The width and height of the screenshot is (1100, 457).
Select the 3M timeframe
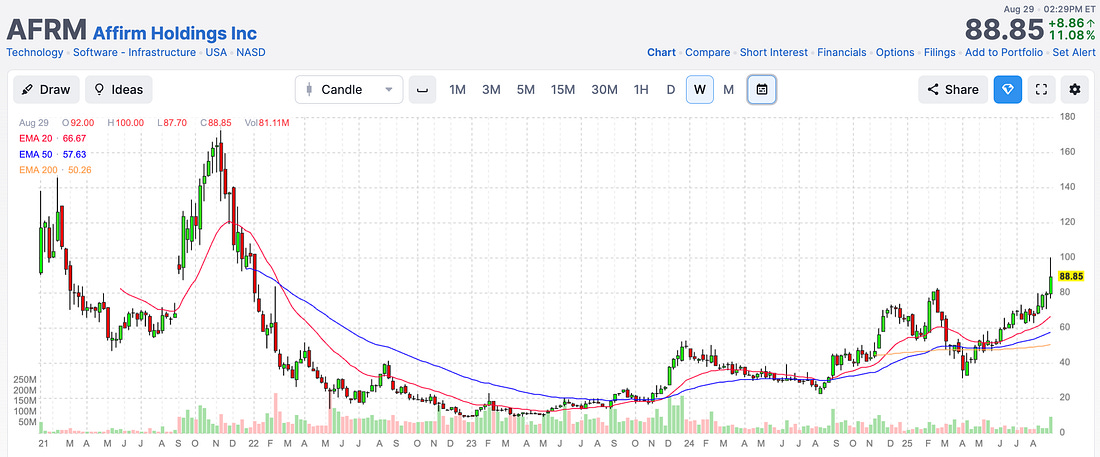pos(491,90)
